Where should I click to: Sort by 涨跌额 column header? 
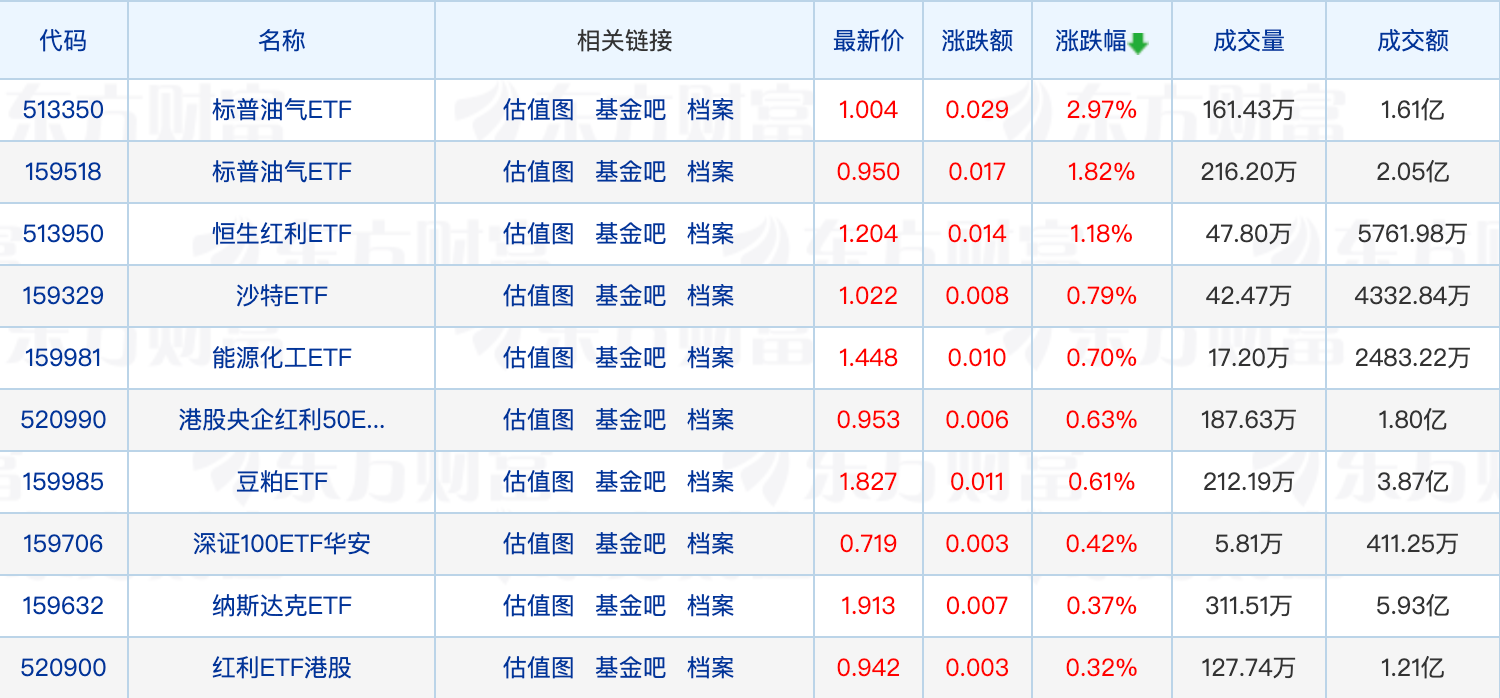977,41
